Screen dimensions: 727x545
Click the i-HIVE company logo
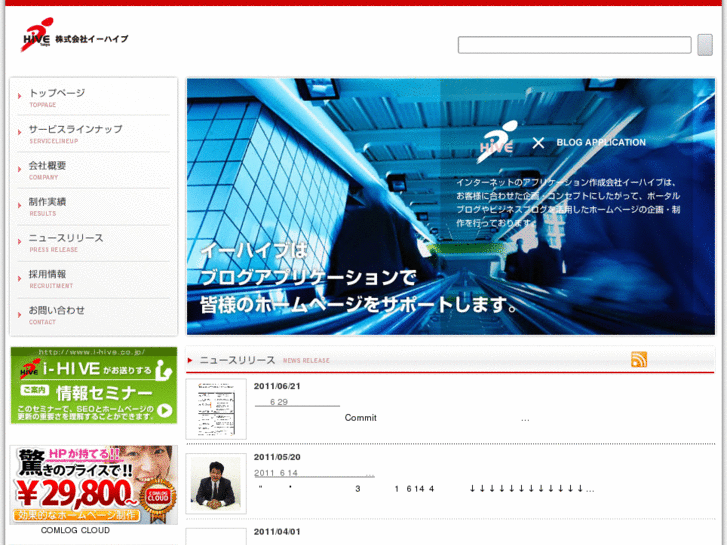(x=74, y=35)
